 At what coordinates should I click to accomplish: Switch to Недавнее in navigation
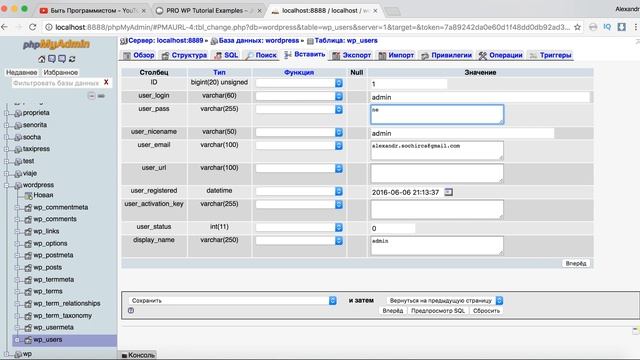[22, 72]
